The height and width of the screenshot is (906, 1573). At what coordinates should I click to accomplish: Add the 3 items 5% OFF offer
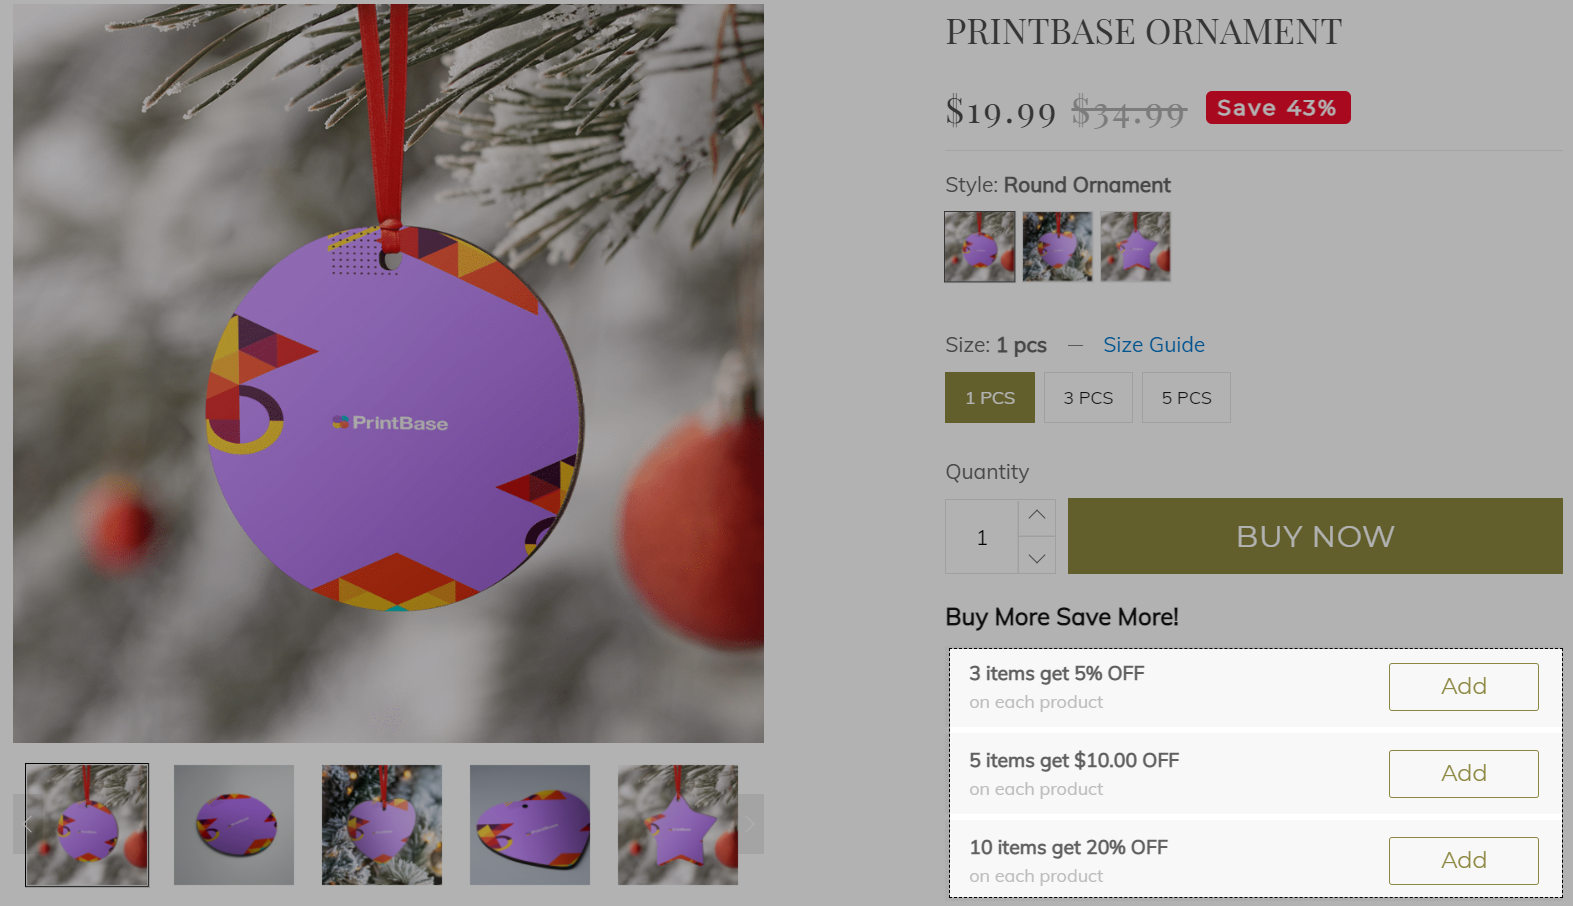tap(1464, 687)
